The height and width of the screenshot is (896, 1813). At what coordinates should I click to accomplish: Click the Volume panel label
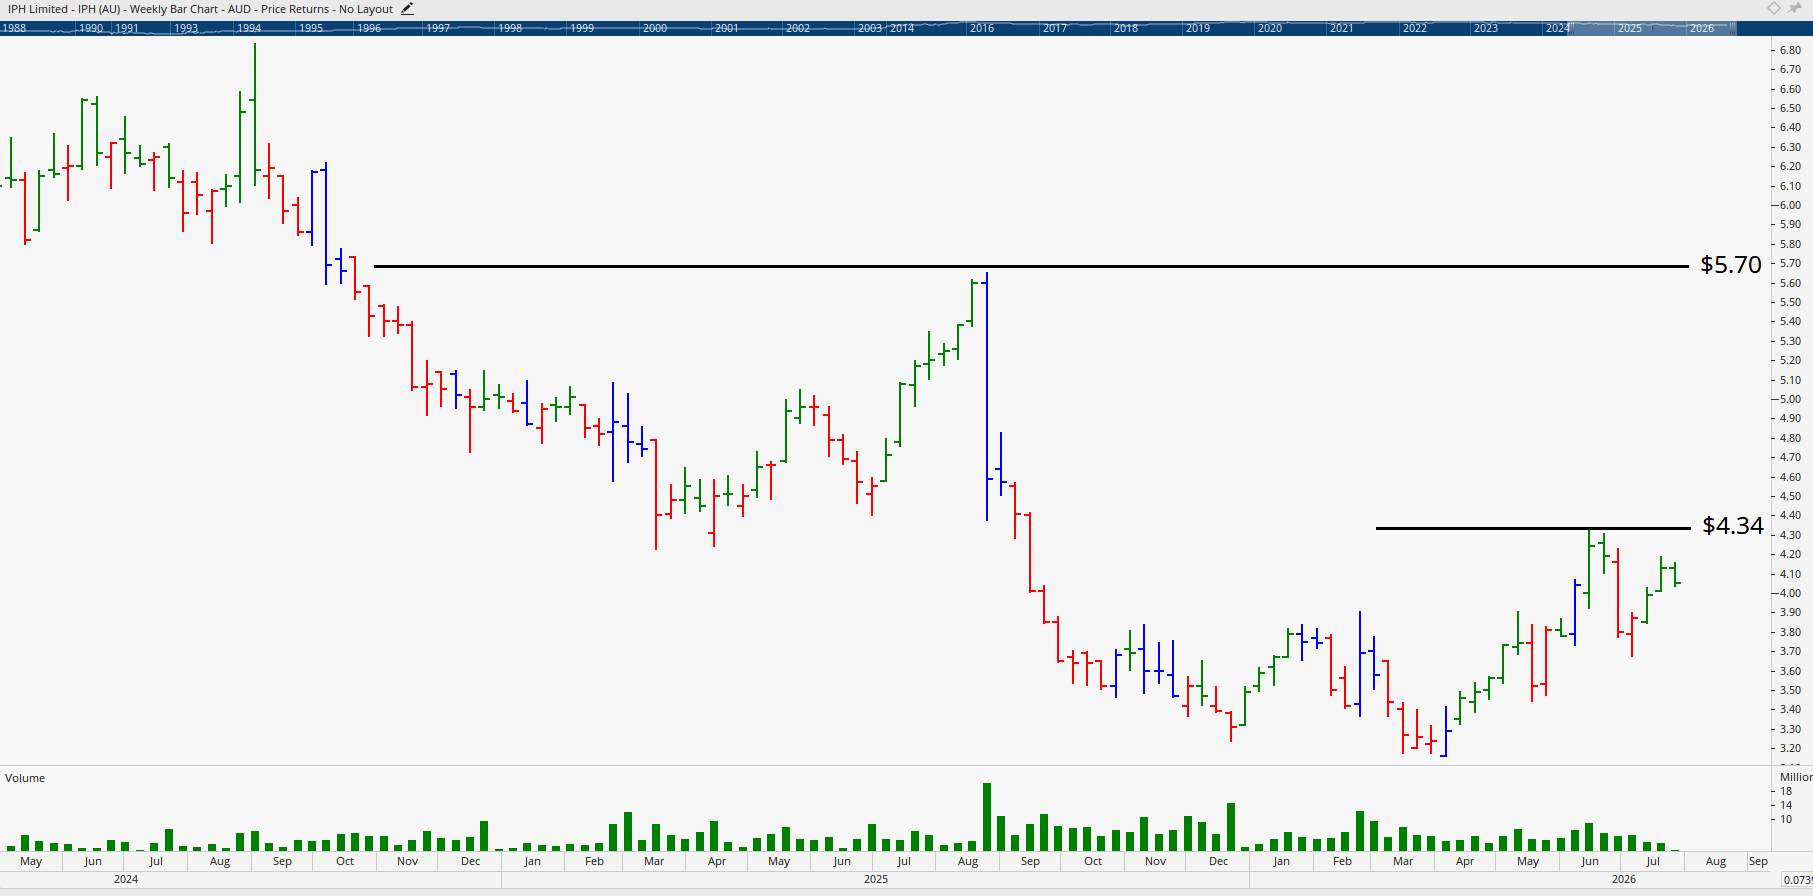tap(25, 778)
